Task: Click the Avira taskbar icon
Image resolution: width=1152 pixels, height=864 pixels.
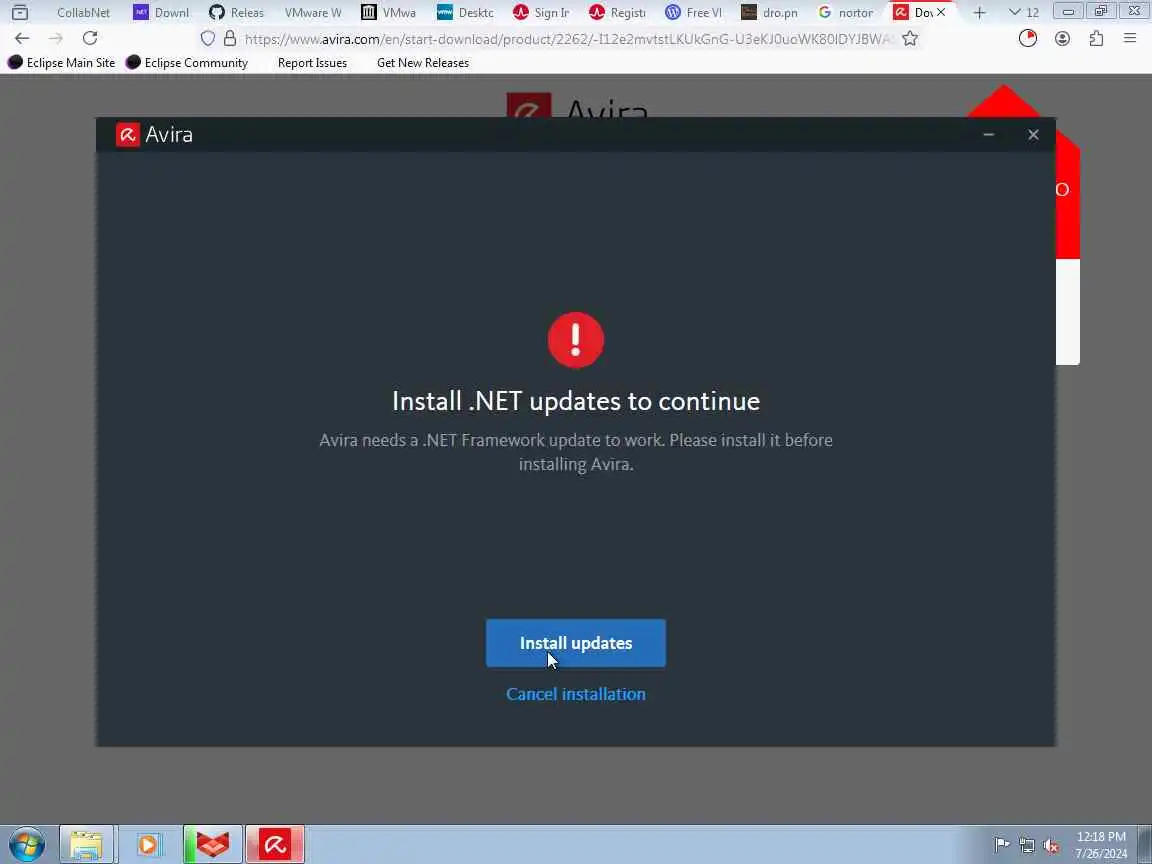Action: click(x=275, y=844)
